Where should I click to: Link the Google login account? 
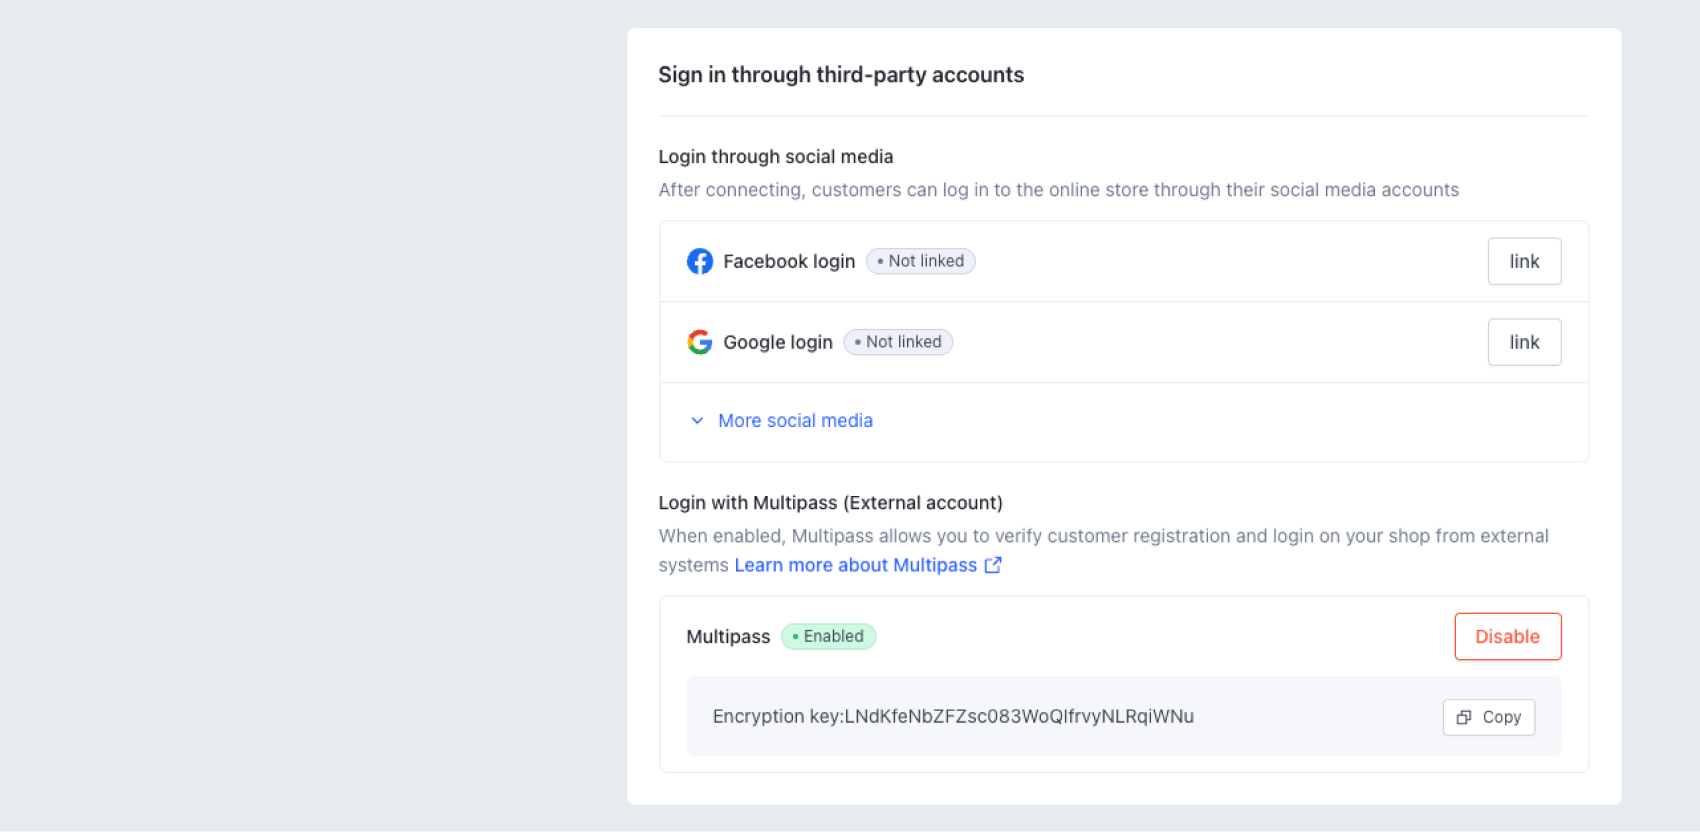pyautogui.click(x=1524, y=342)
